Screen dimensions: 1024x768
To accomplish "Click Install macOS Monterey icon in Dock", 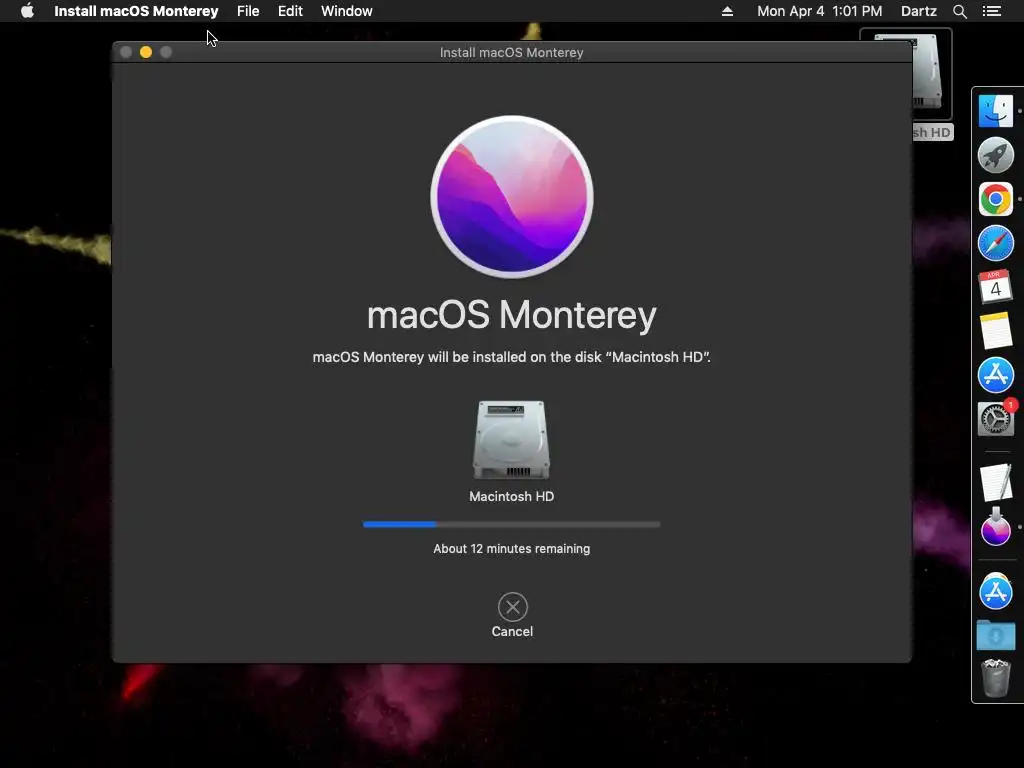I will coord(995,526).
